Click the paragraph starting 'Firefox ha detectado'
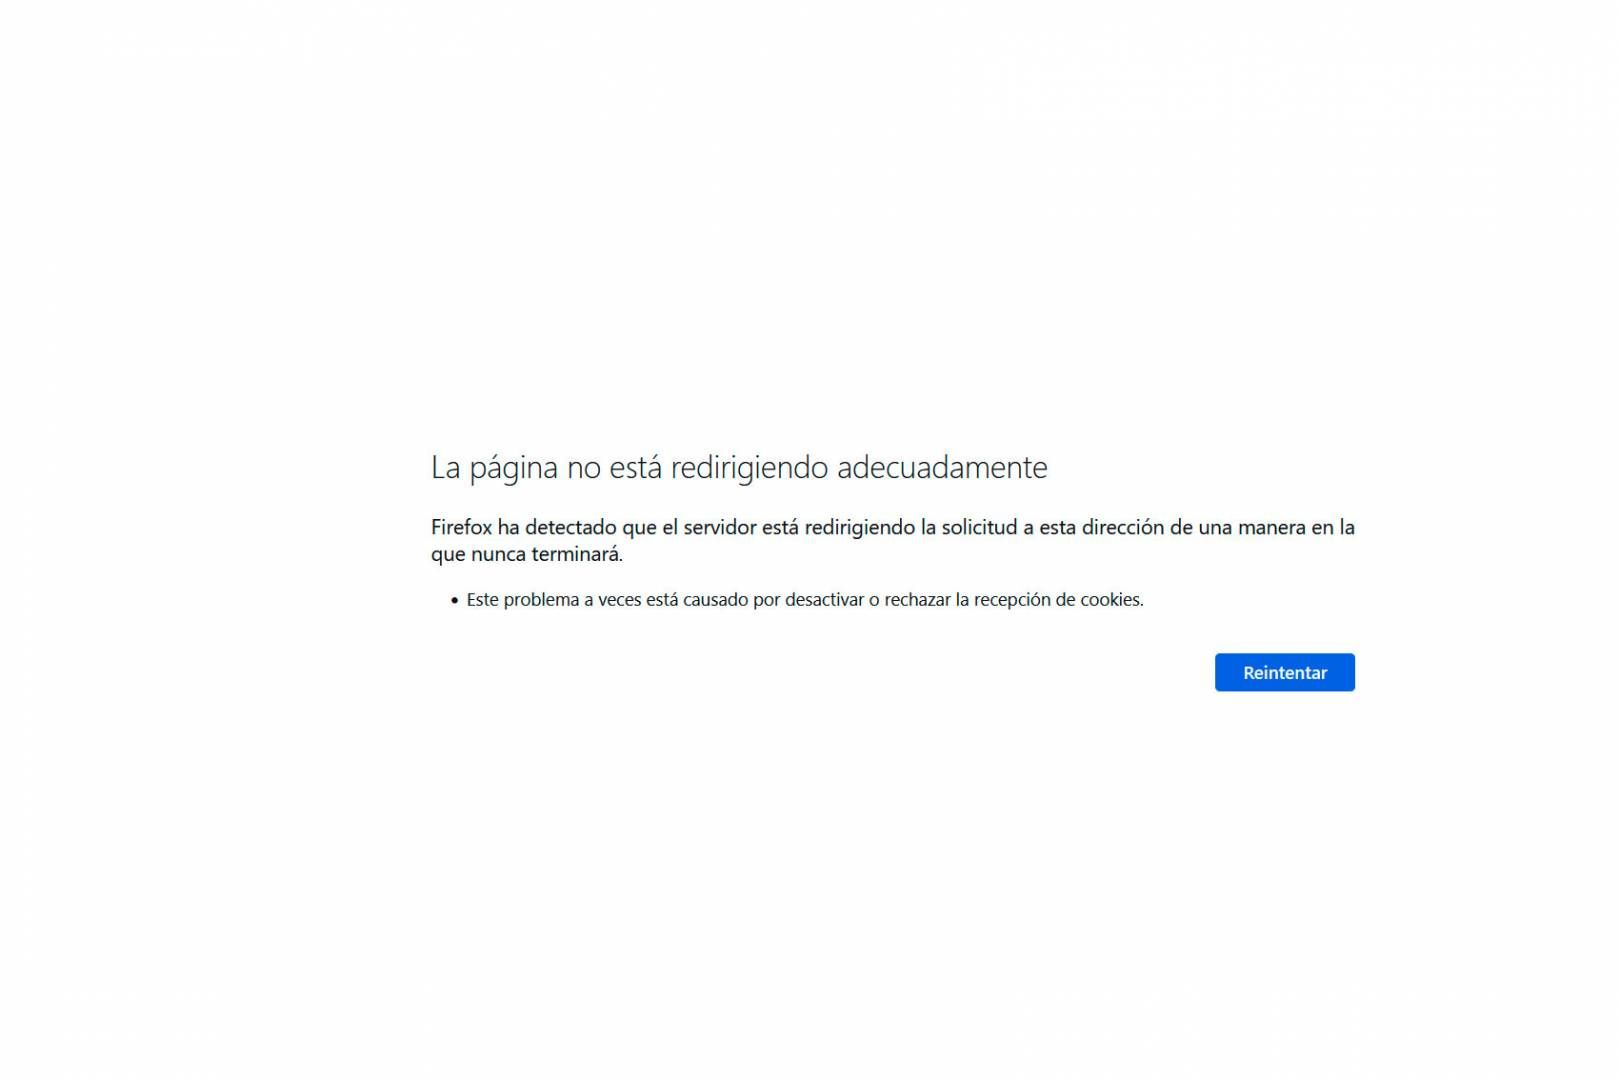 (892, 540)
